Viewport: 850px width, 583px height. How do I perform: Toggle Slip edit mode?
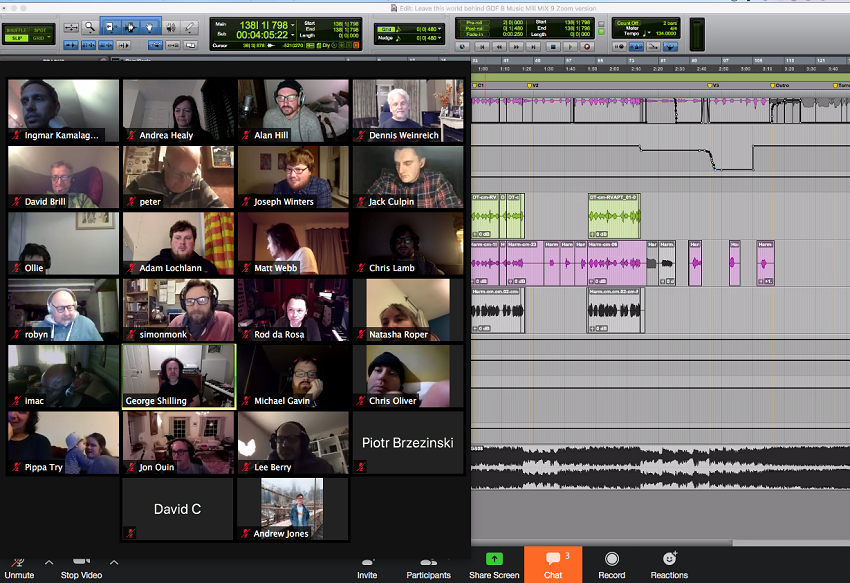pos(16,38)
